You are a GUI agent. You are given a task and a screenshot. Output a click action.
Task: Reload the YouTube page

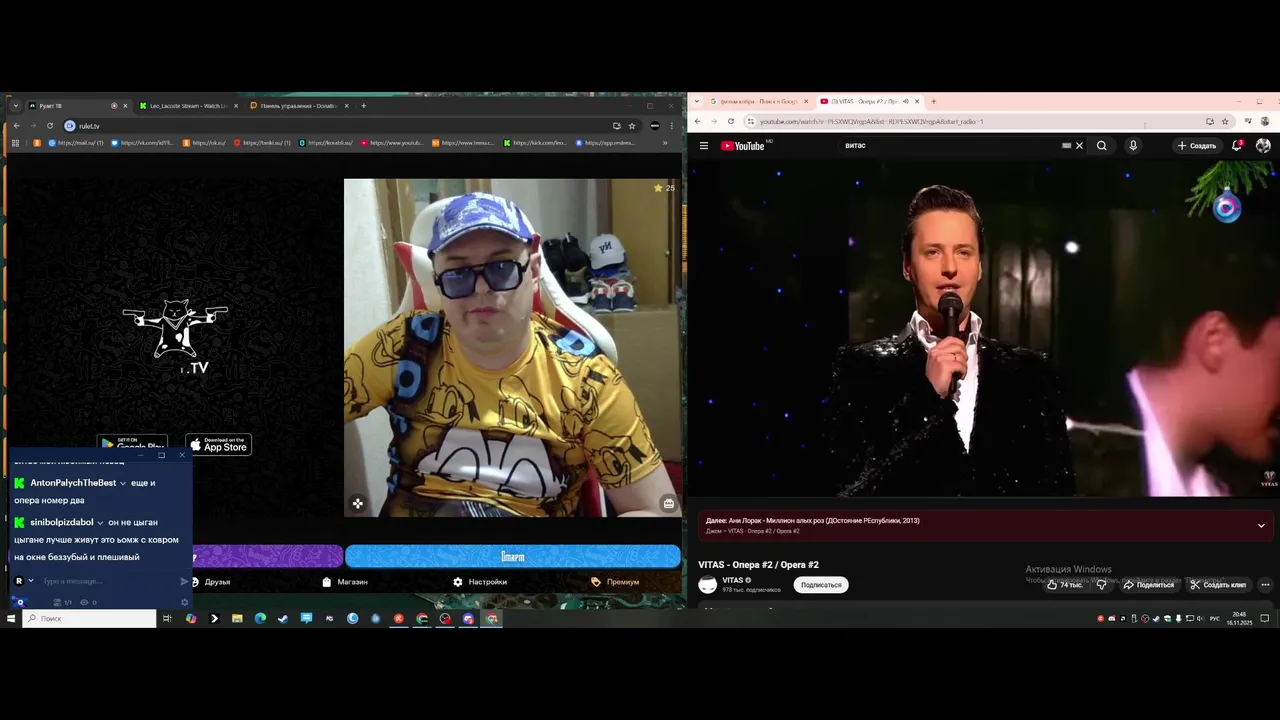tap(731, 121)
